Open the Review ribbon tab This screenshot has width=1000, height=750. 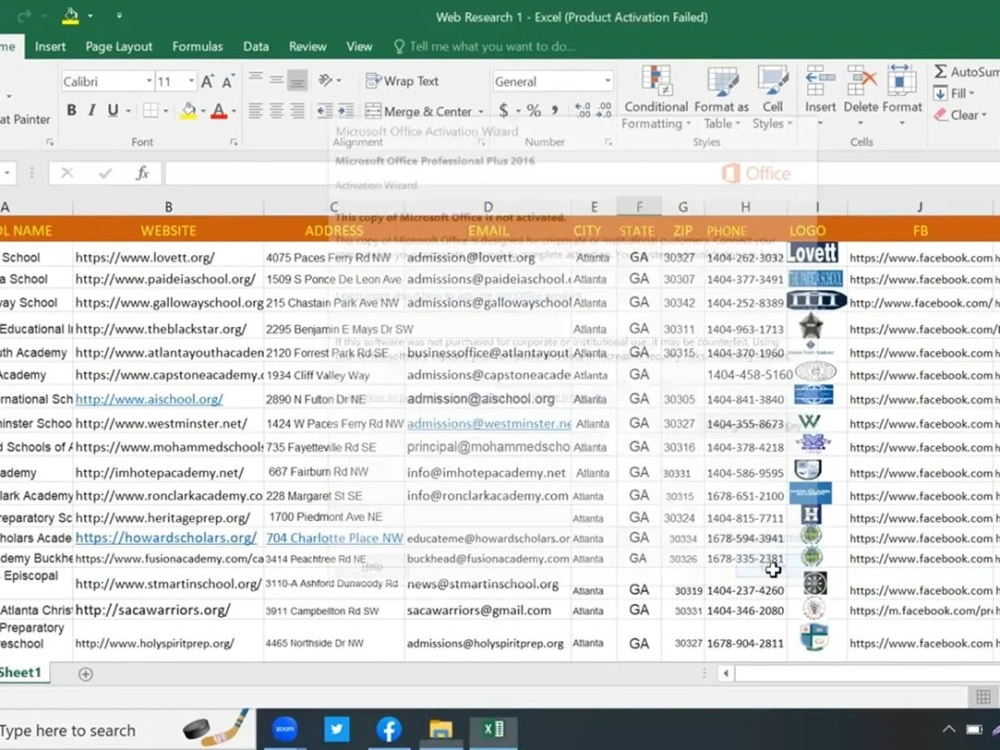pyautogui.click(x=307, y=47)
